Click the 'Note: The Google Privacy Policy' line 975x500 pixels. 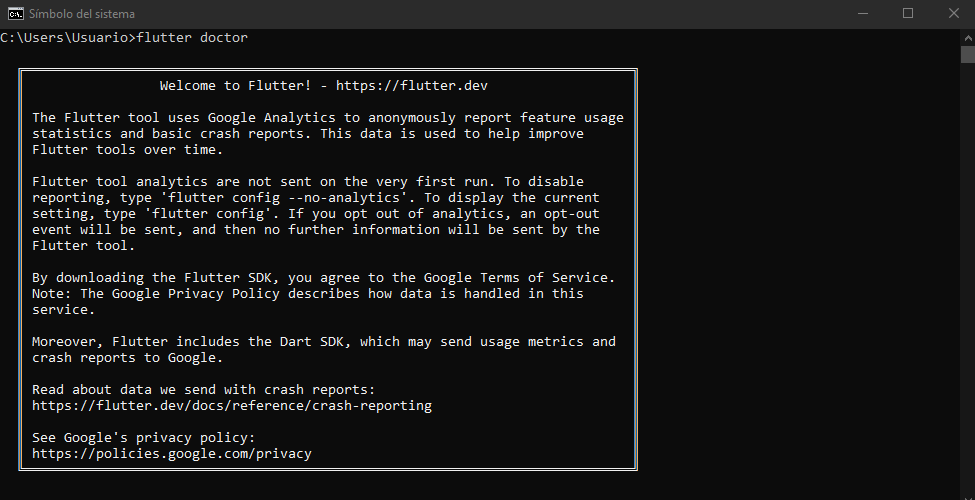pyautogui.click(x=308, y=294)
